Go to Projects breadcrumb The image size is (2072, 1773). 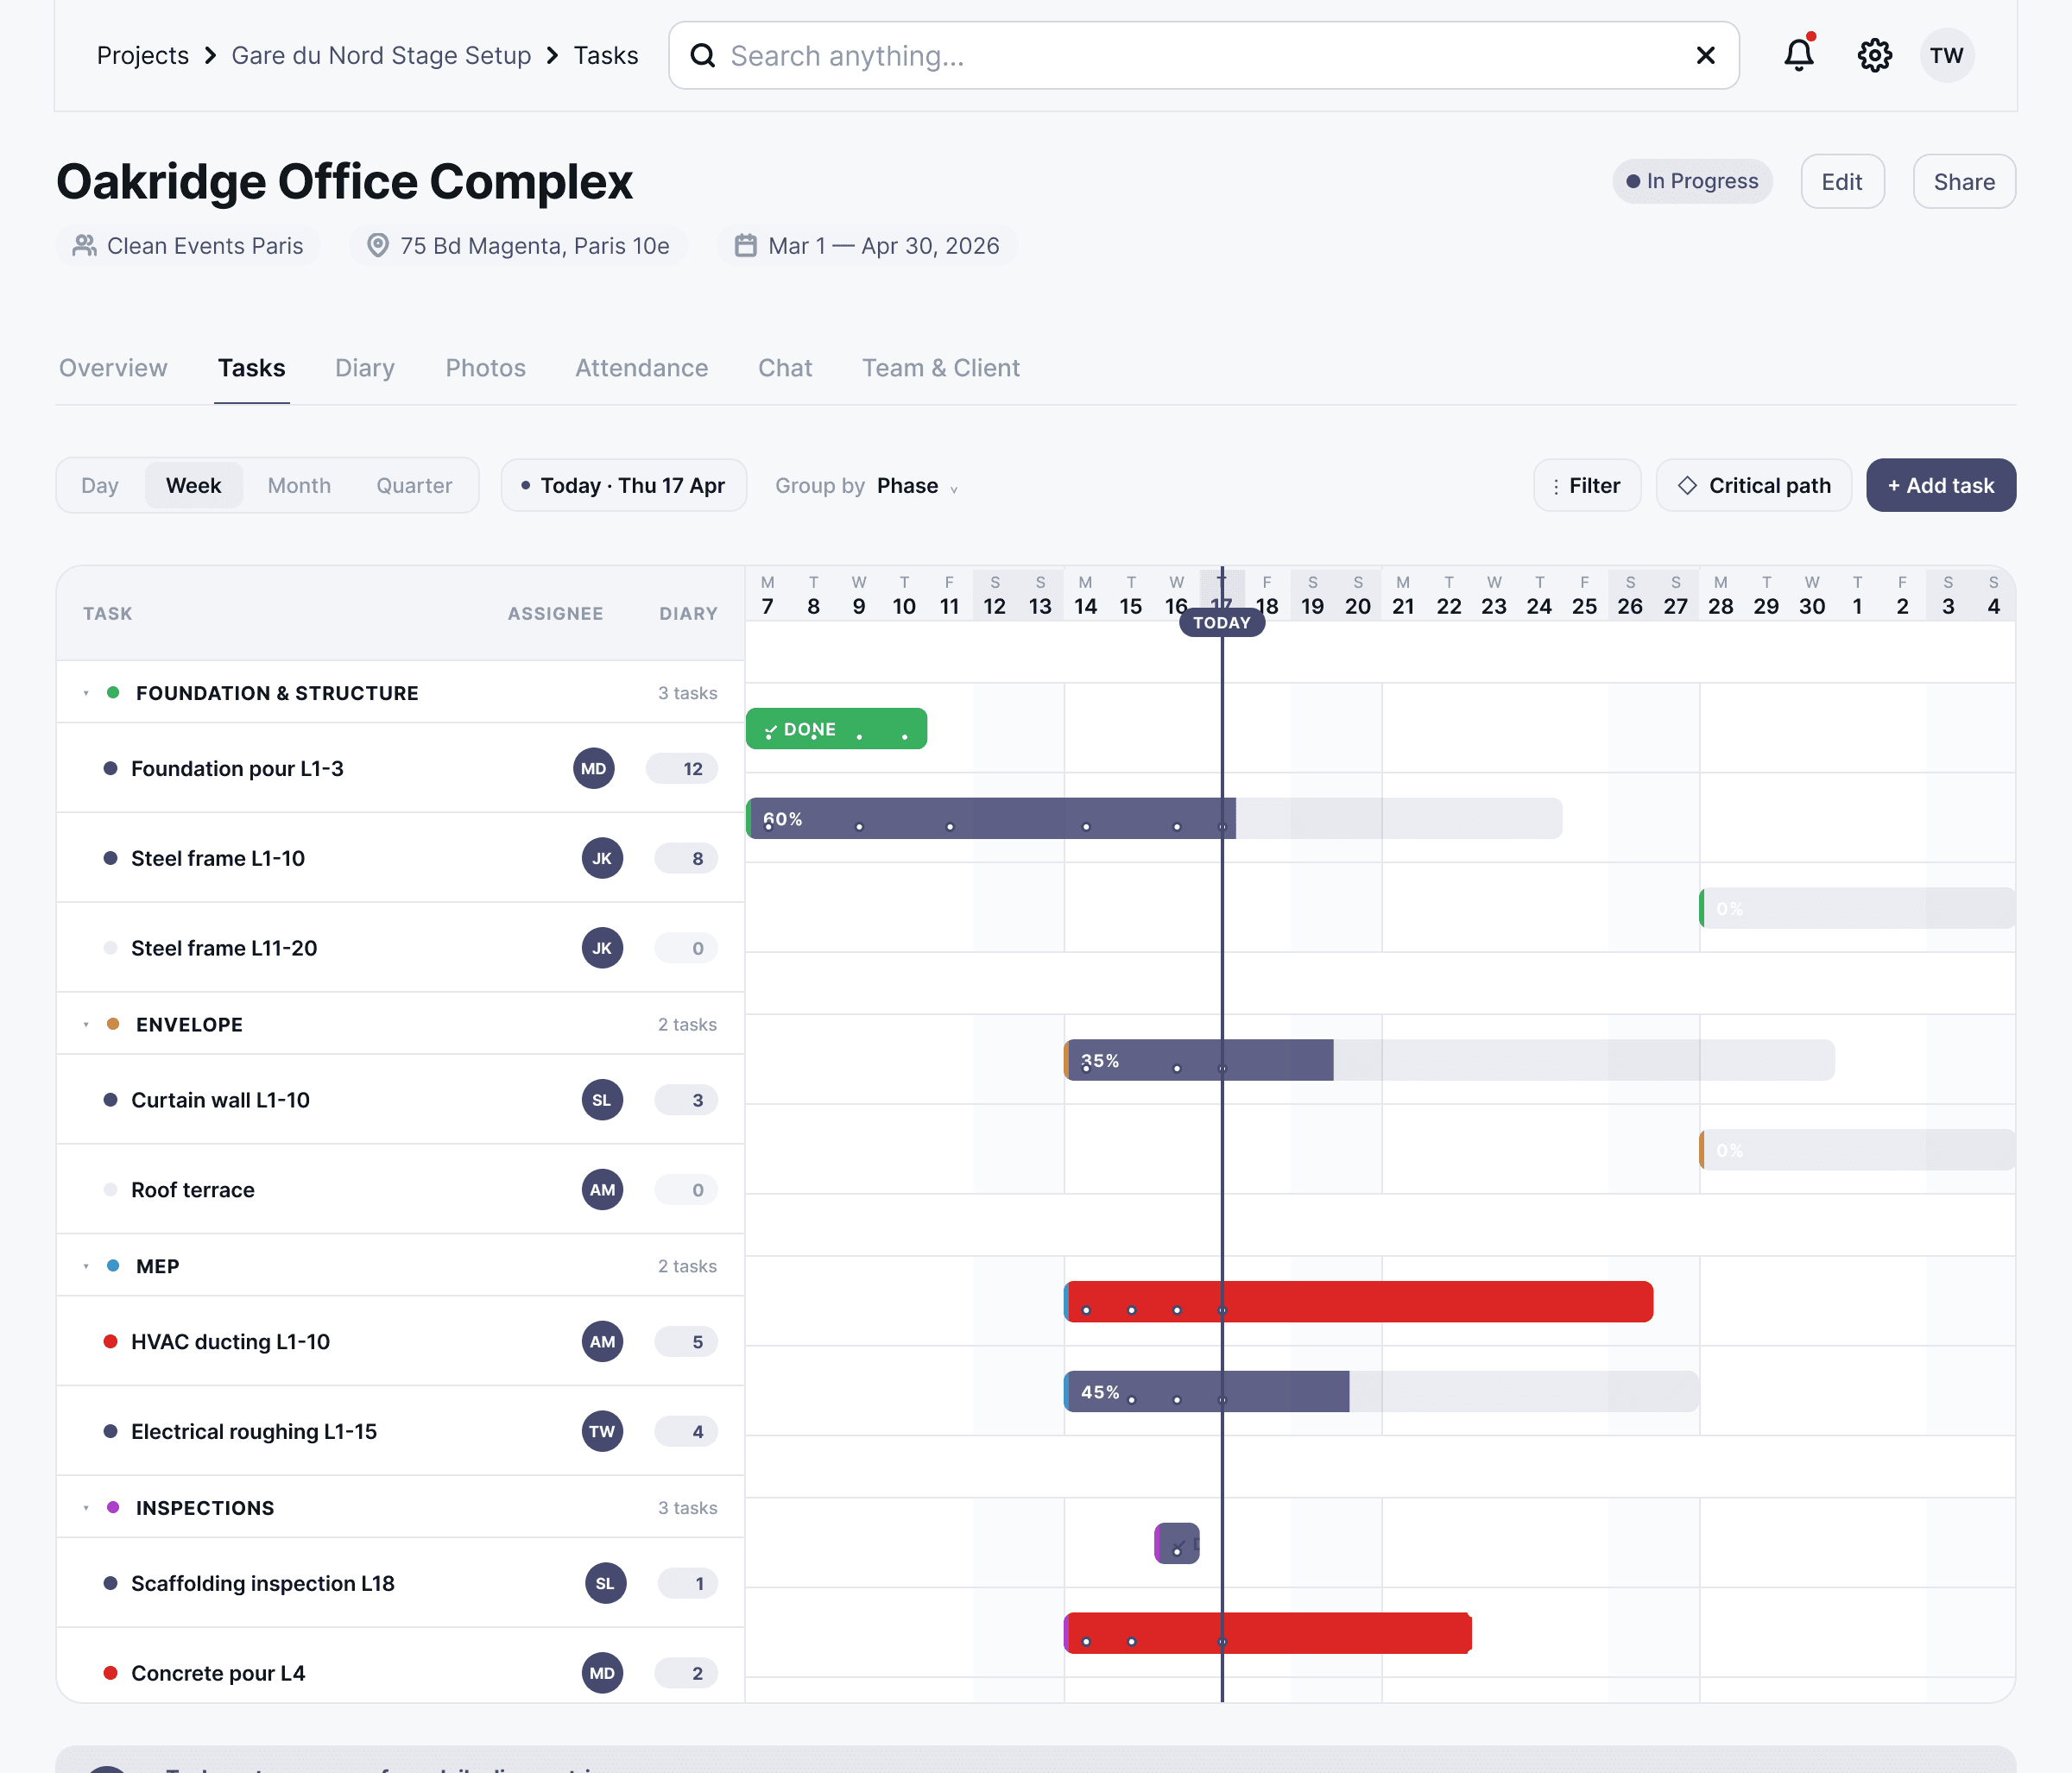[143, 55]
